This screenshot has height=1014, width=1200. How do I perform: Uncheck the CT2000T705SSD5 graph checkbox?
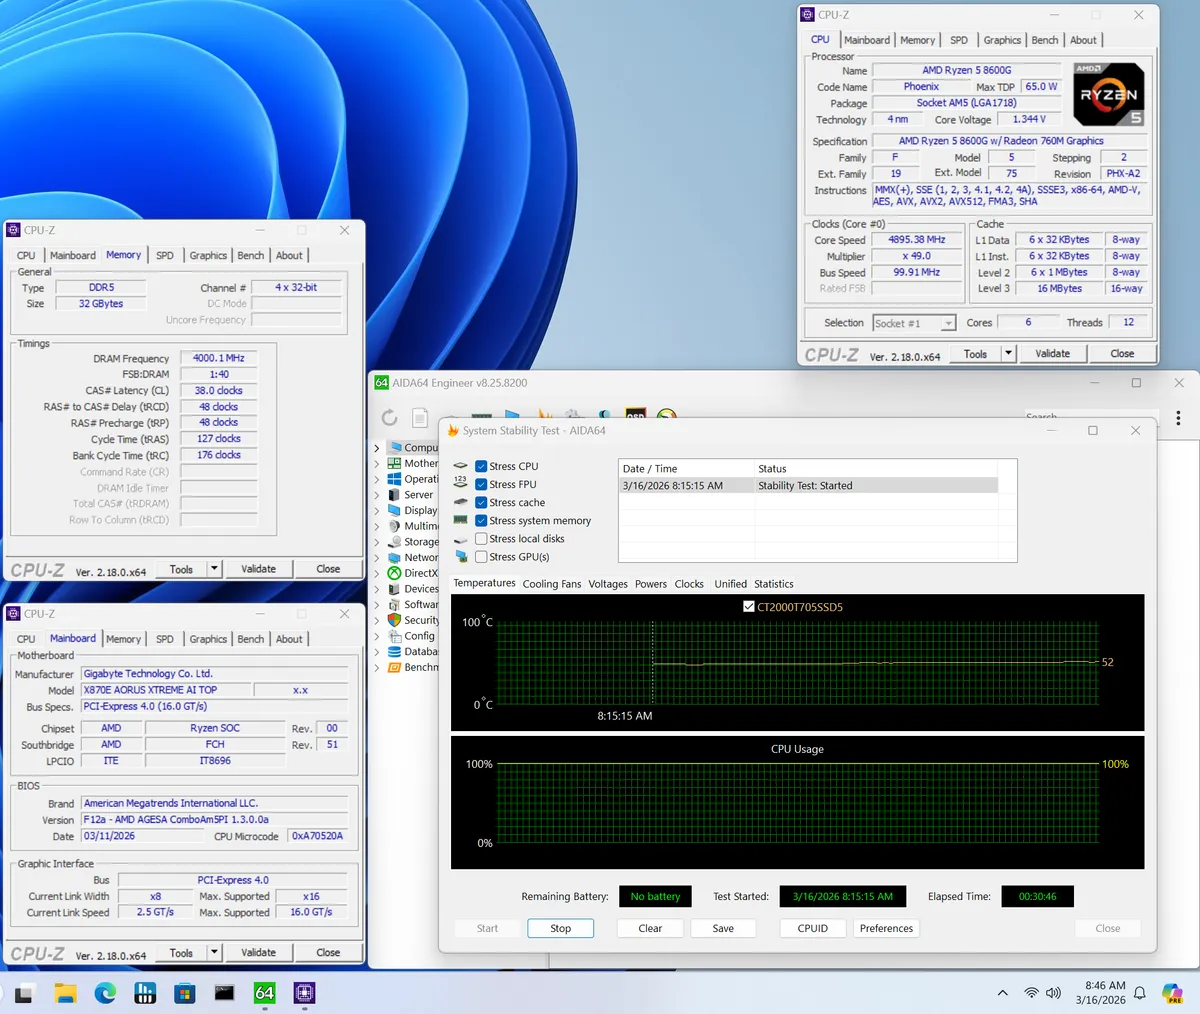tap(749, 607)
